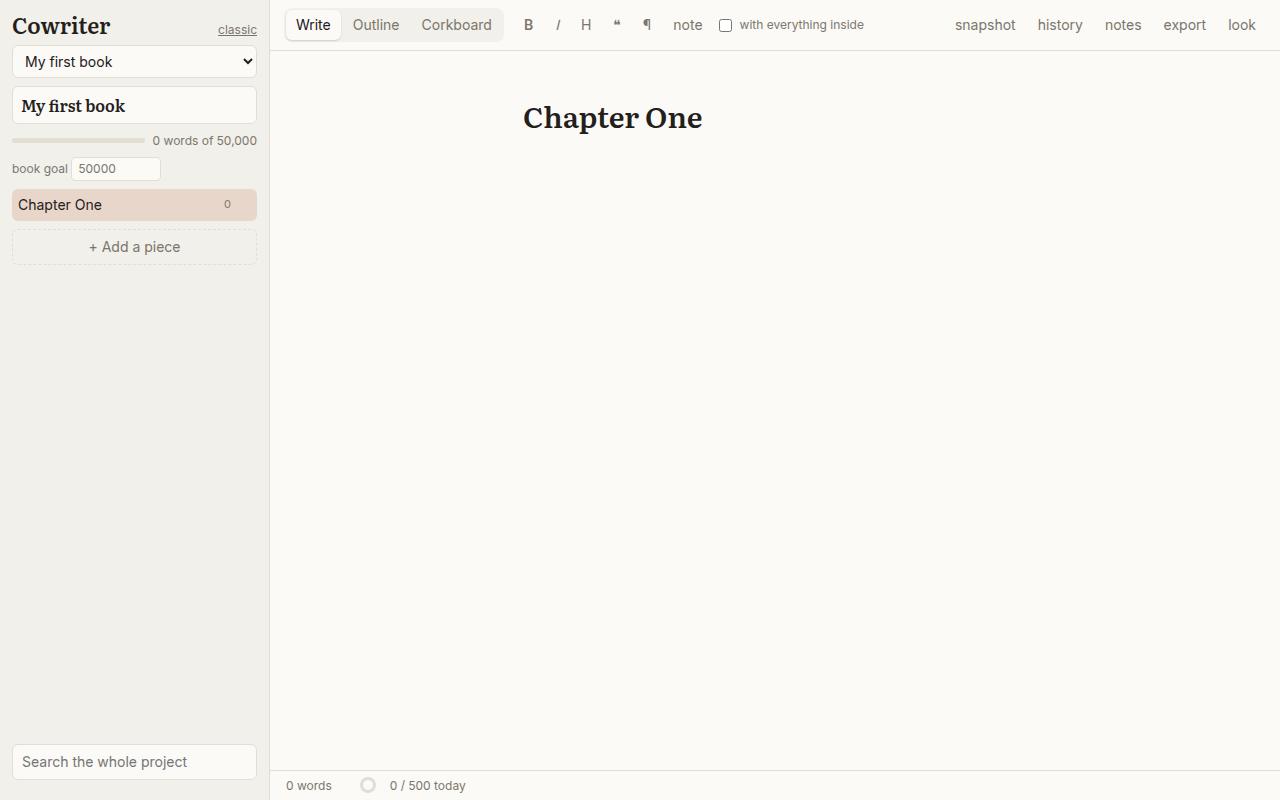Click the "0 words of 50,000" progress text

click(x=205, y=141)
